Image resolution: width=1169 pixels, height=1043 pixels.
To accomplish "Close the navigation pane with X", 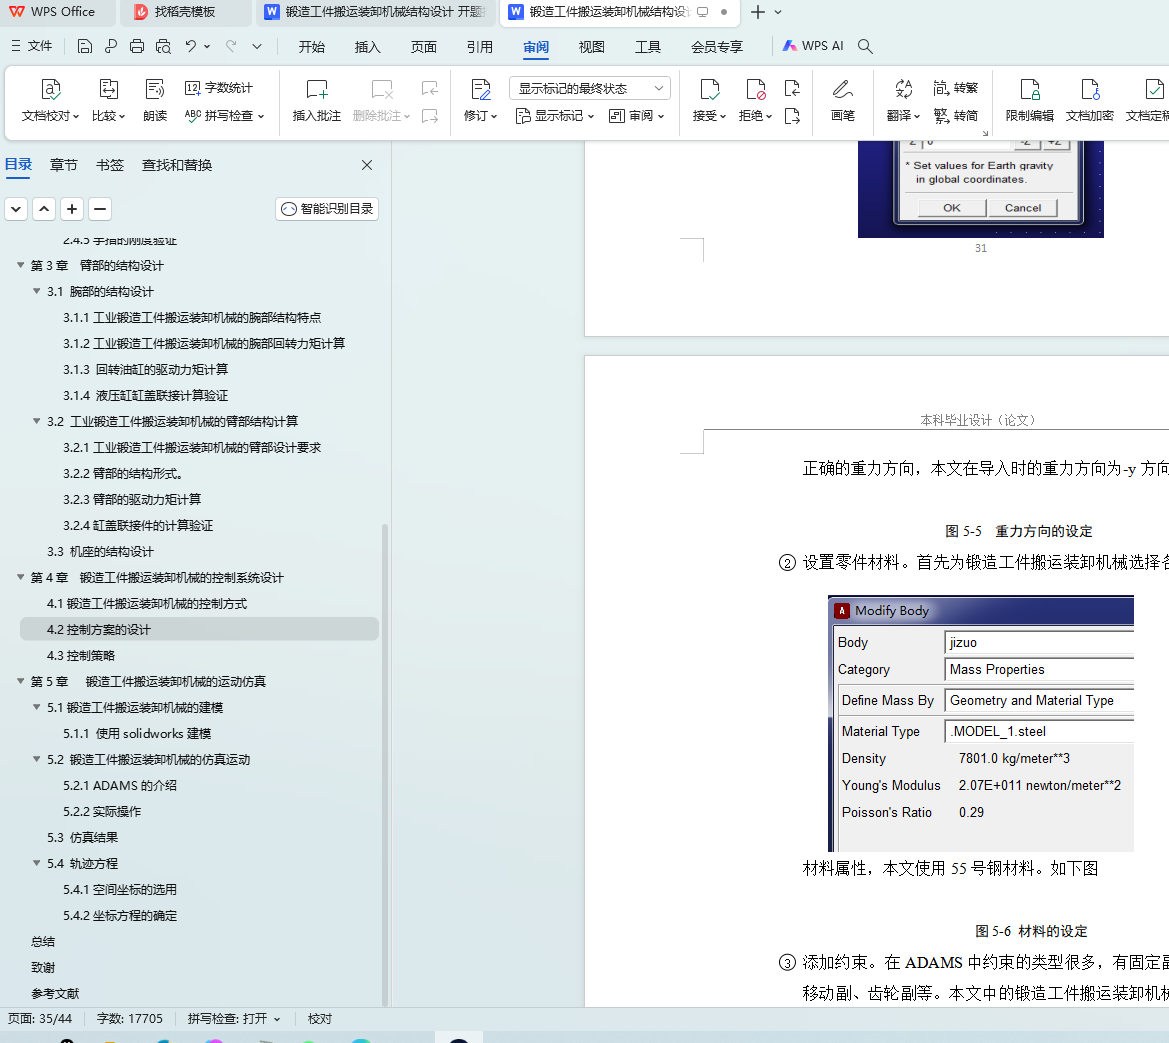I will (x=367, y=165).
